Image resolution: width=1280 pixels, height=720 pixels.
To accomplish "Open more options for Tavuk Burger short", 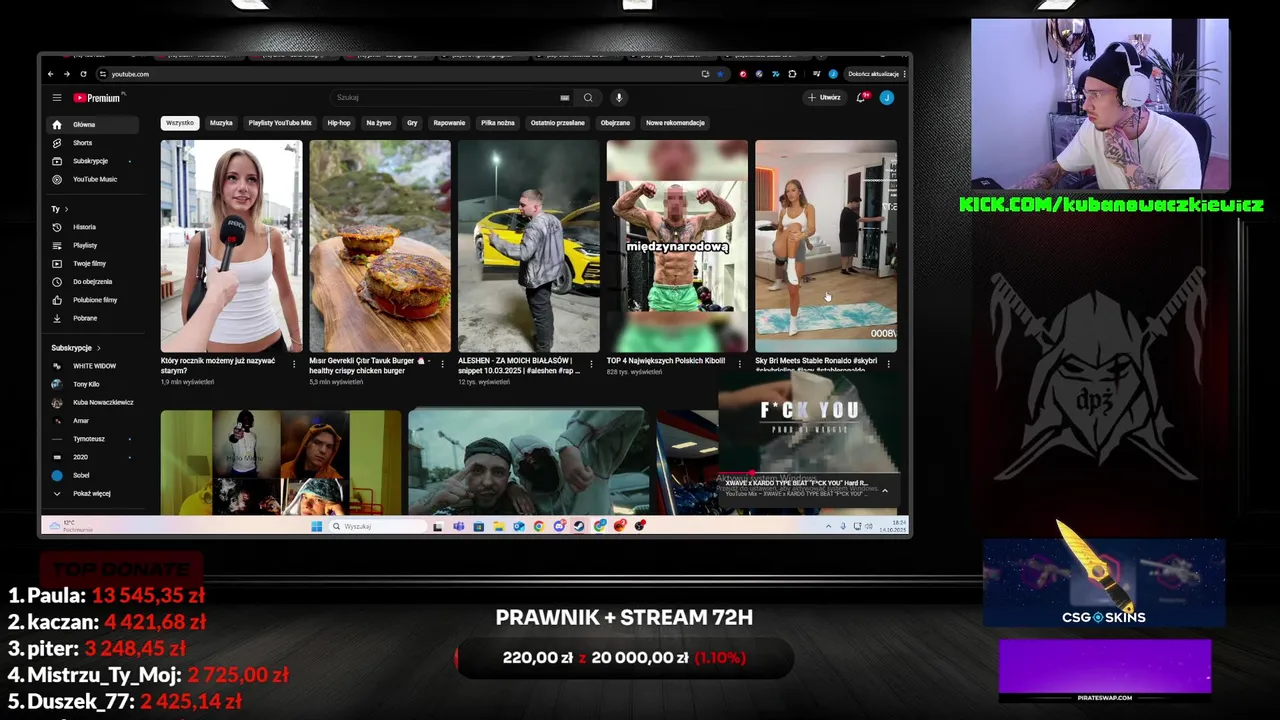I will tap(442, 364).
